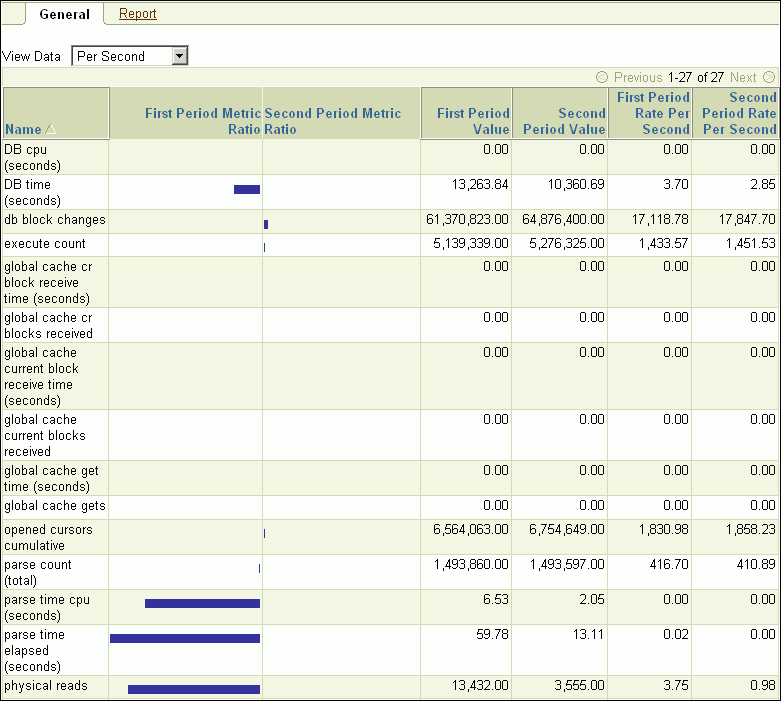Screen dimensions: 781x701
Task: Click the Name column sort triangle
Action: pos(51,130)
